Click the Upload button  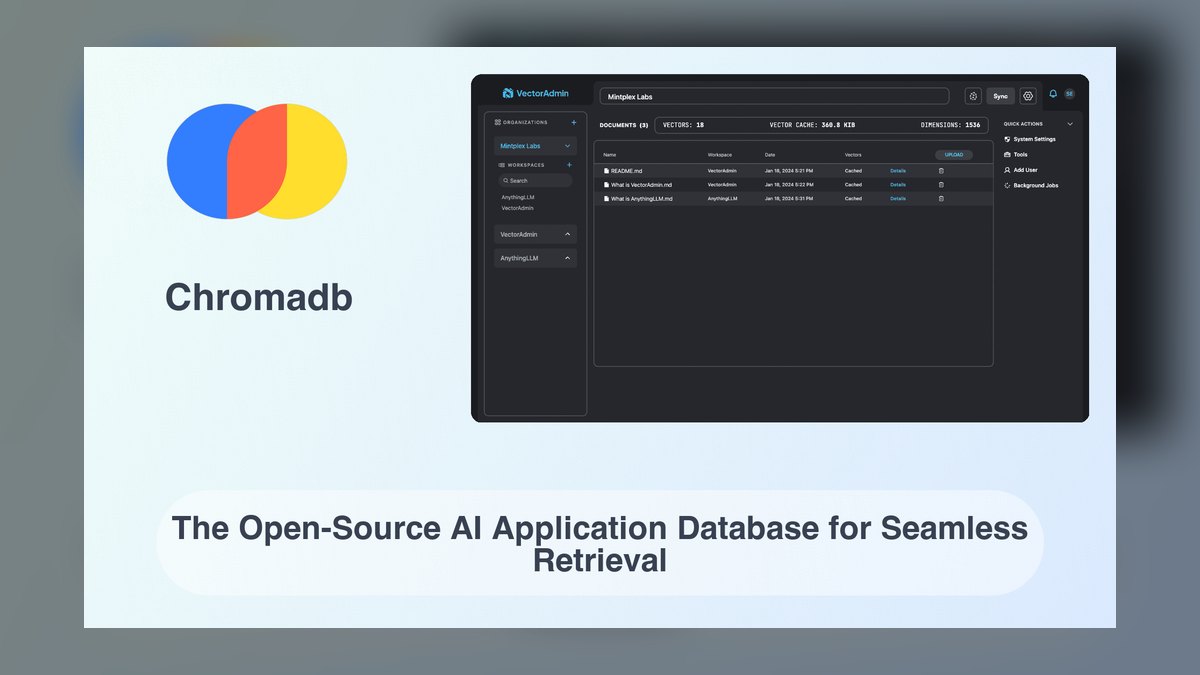(954, 155)
